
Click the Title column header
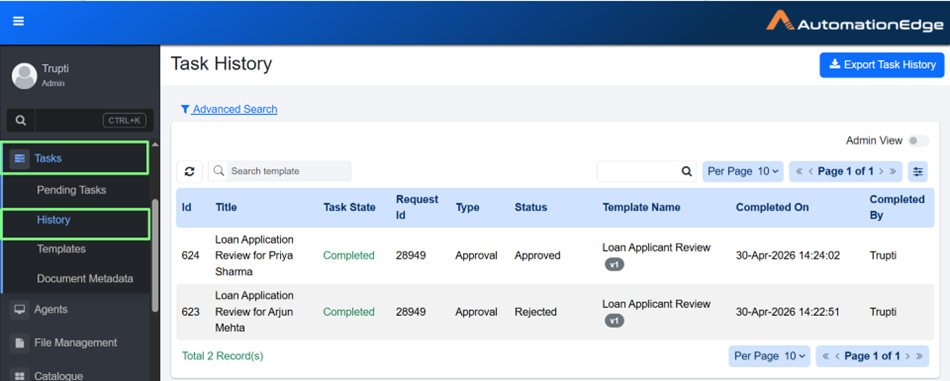(226, 207)
